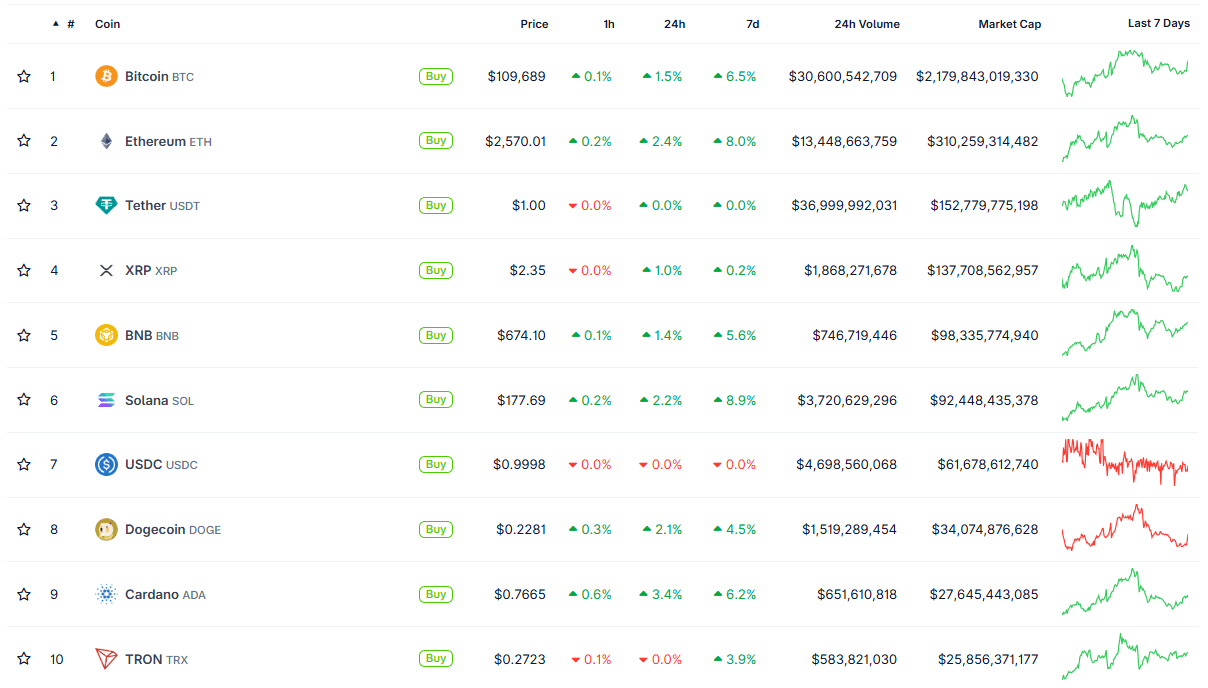Click Buy button for Dogecoin

[436, 529]
